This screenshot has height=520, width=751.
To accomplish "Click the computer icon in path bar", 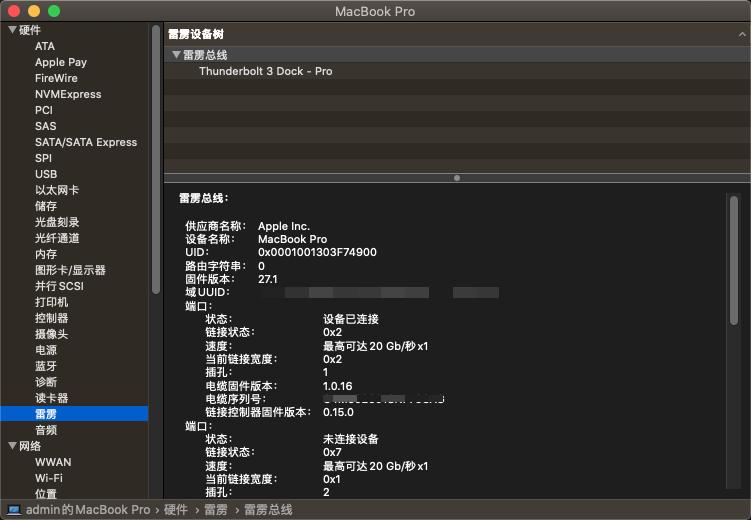I will pyautogui.click(x=14, y=510).
